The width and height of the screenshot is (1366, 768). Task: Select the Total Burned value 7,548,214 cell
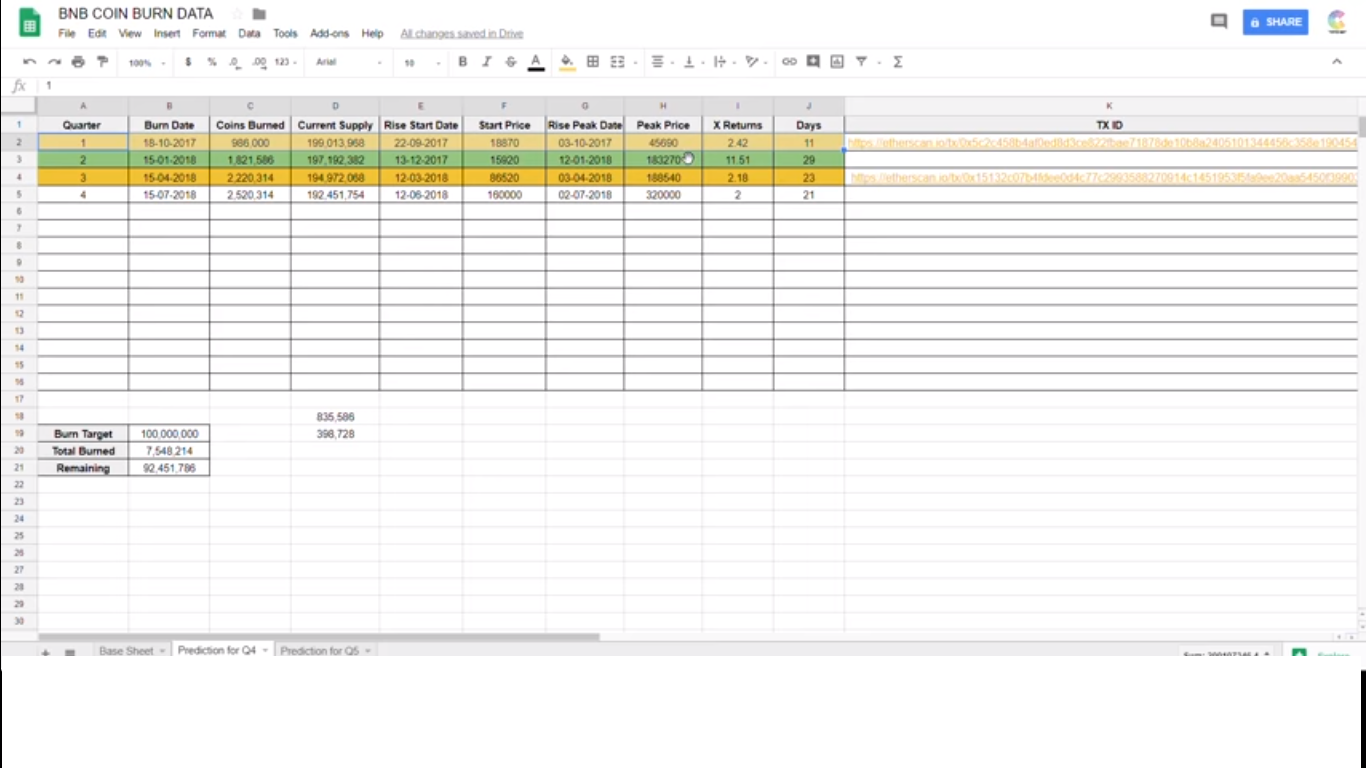tap(169, 451)
